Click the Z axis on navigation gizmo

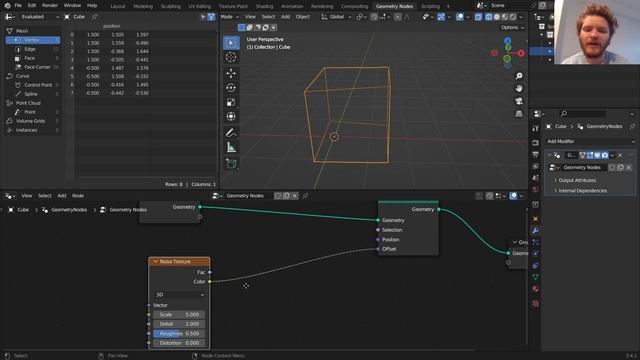[x=507, y=41]
